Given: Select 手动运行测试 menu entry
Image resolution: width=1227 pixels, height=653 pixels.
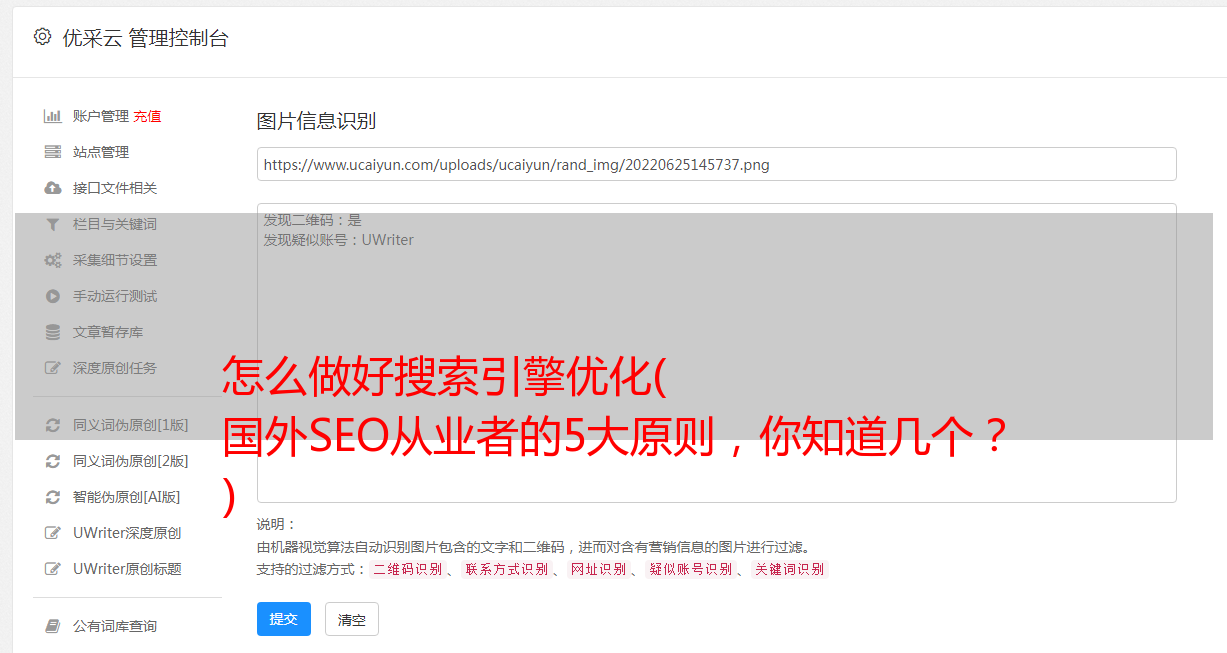Looking at the screenshot, I should 115,296.
